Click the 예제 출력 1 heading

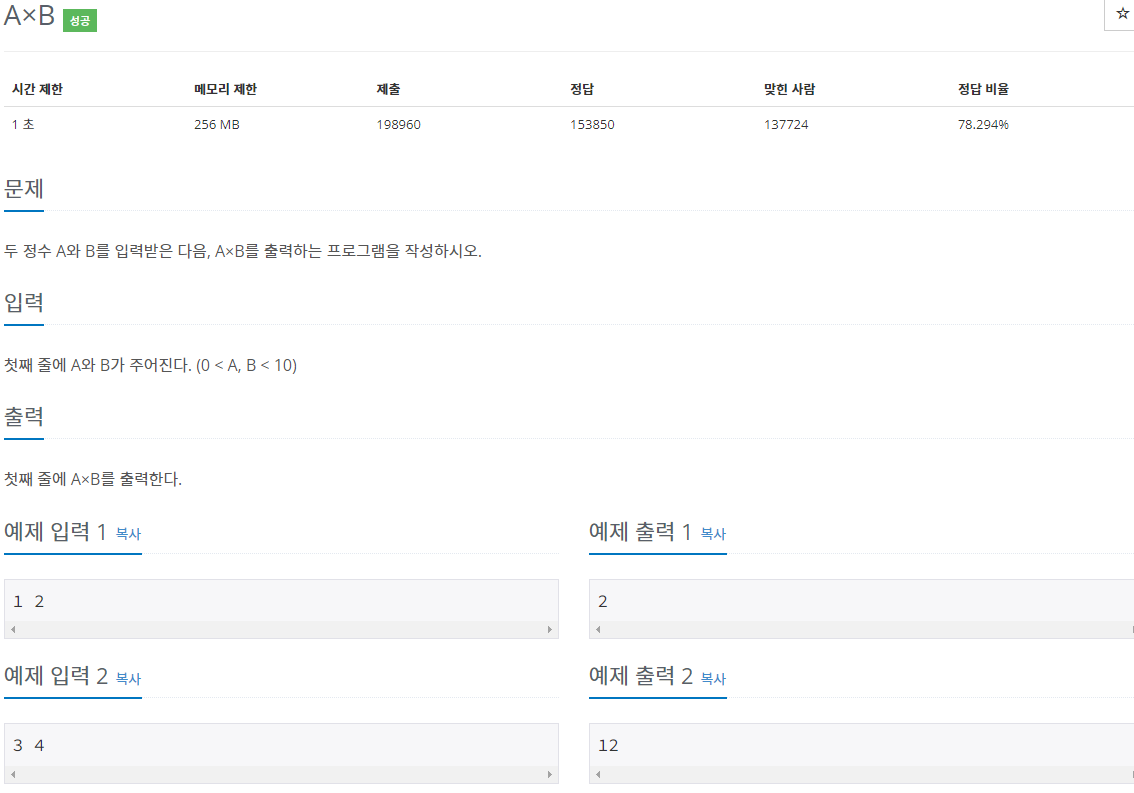point(640,532)
